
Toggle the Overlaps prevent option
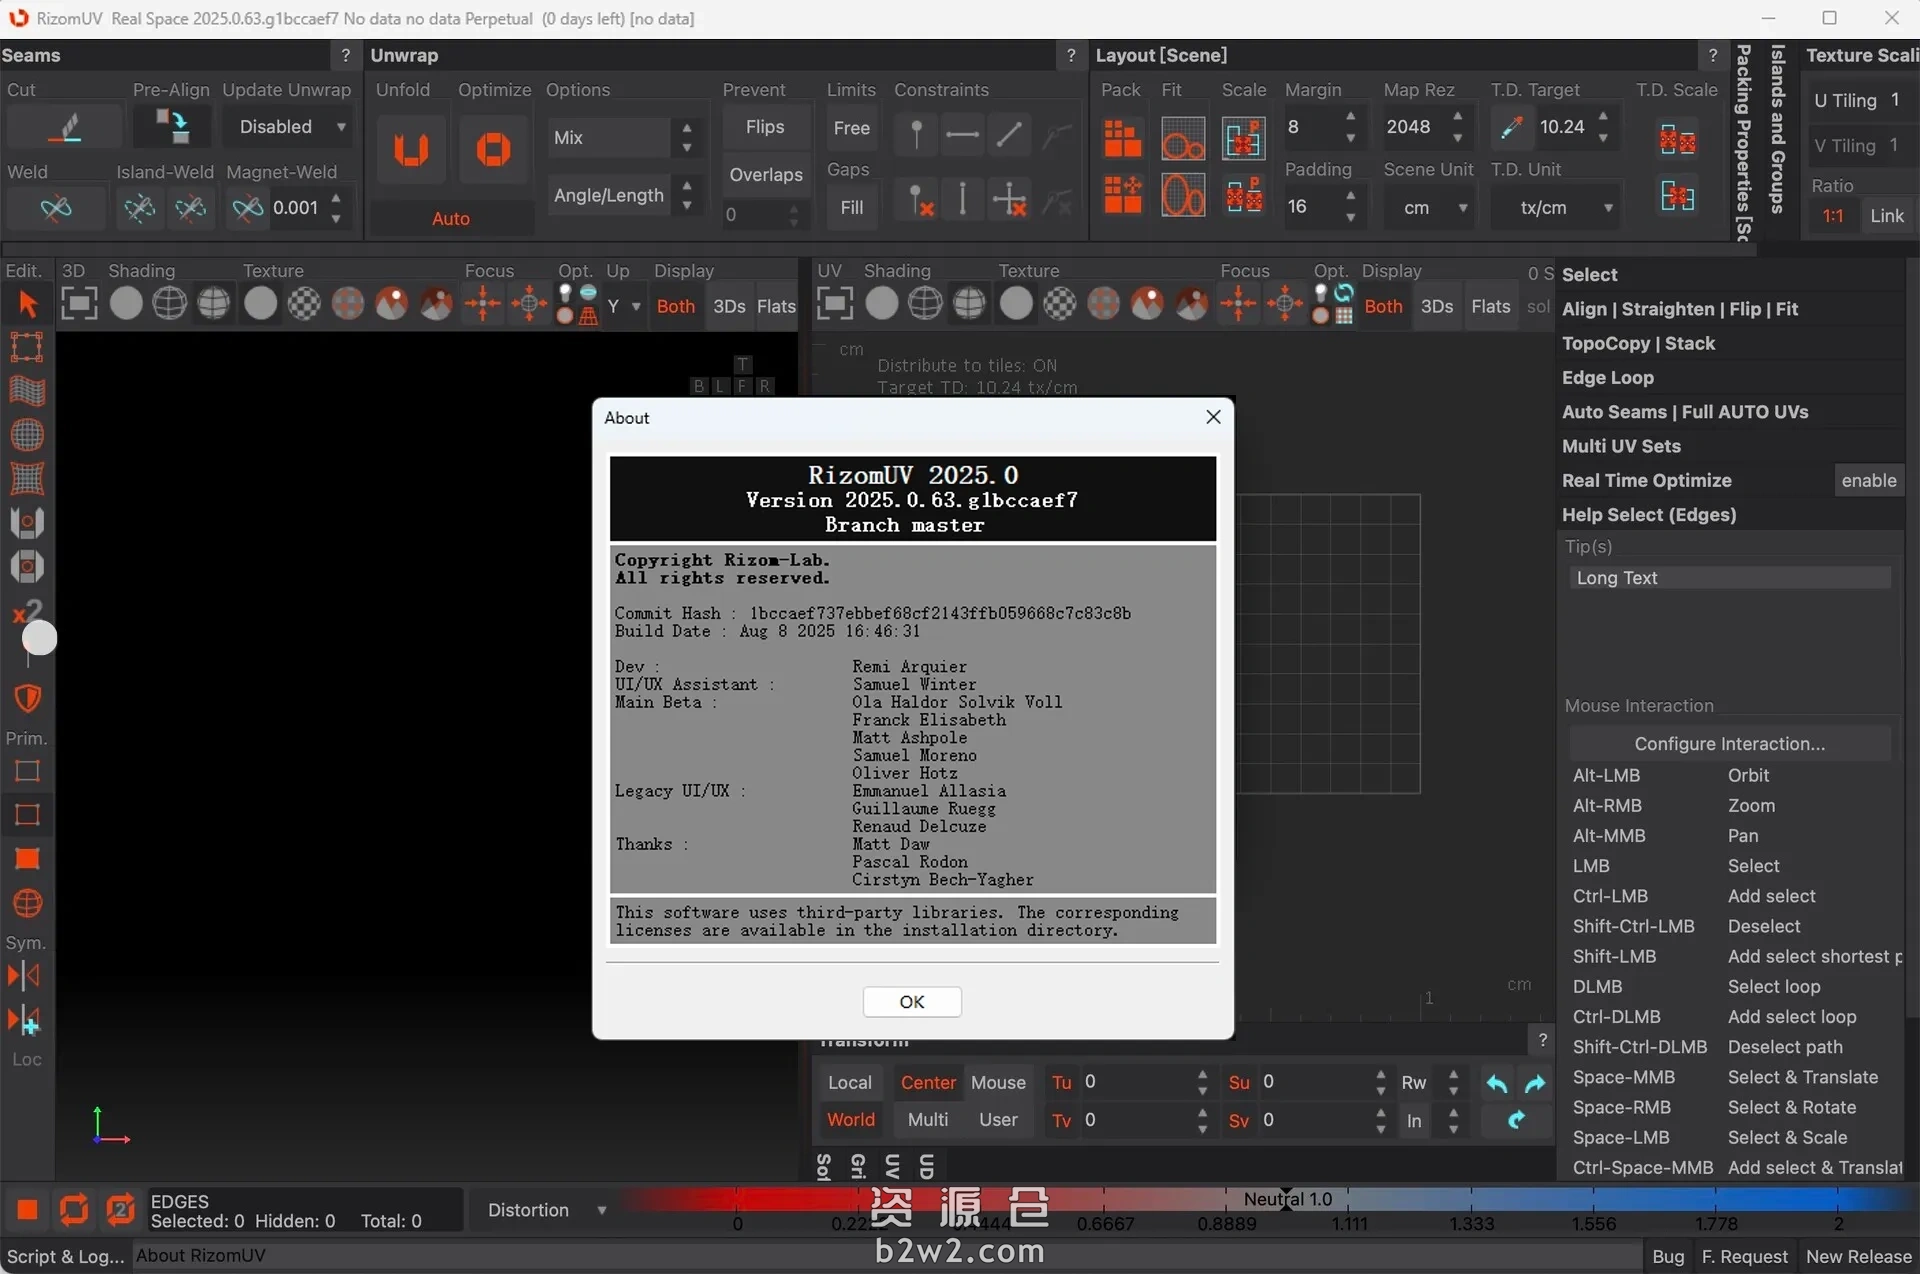765,175
